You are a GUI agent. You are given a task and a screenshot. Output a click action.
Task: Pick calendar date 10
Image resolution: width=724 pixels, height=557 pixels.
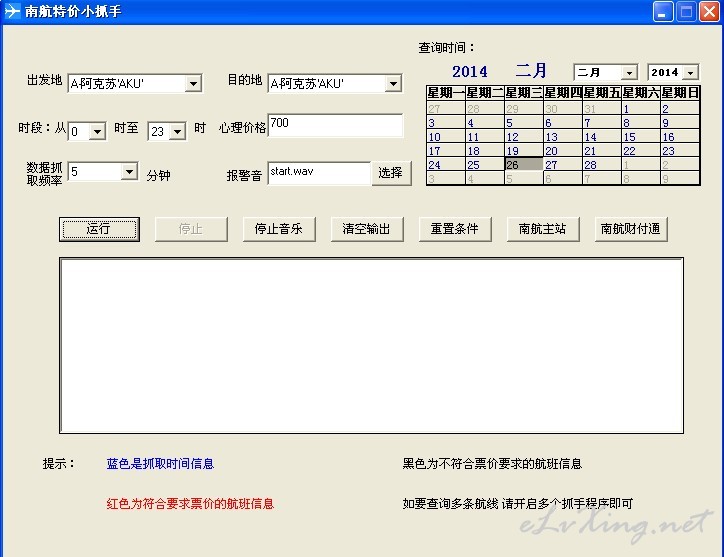click(x=446, y=137)
